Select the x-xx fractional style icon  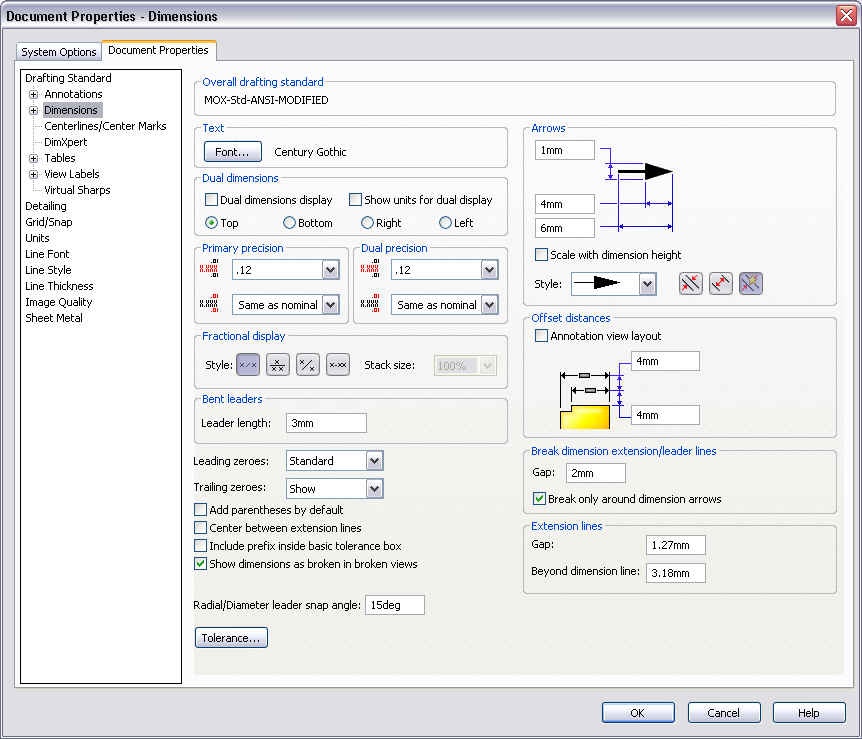pos(338,365)
